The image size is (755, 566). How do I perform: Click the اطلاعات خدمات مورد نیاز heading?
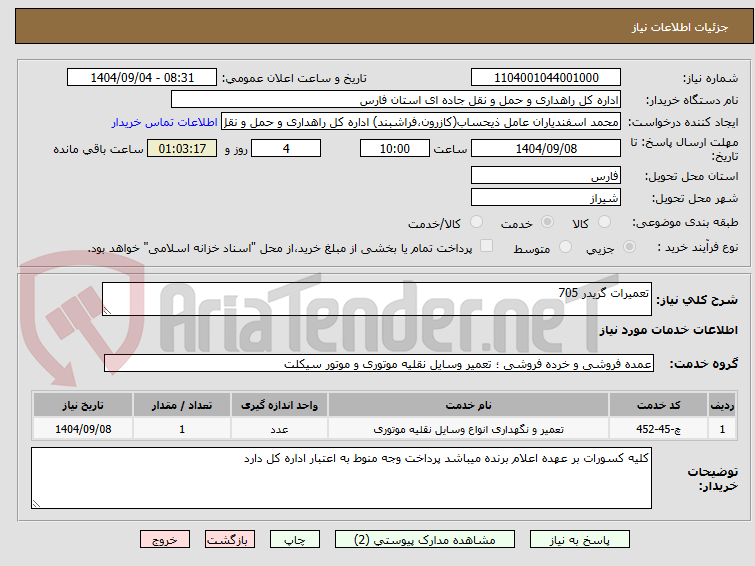(668, 330)
